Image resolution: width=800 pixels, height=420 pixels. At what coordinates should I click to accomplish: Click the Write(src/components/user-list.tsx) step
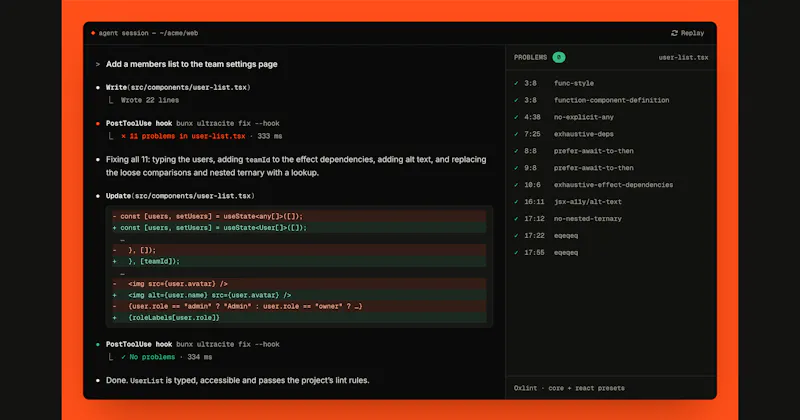[178, 87]
